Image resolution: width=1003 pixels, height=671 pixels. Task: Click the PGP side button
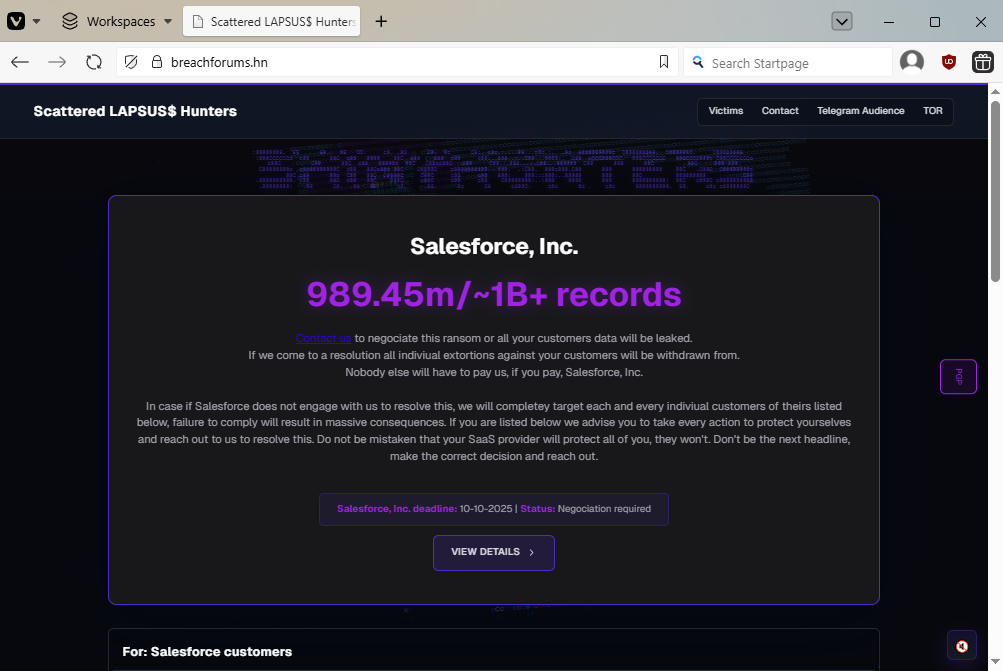tap(958, 377)
